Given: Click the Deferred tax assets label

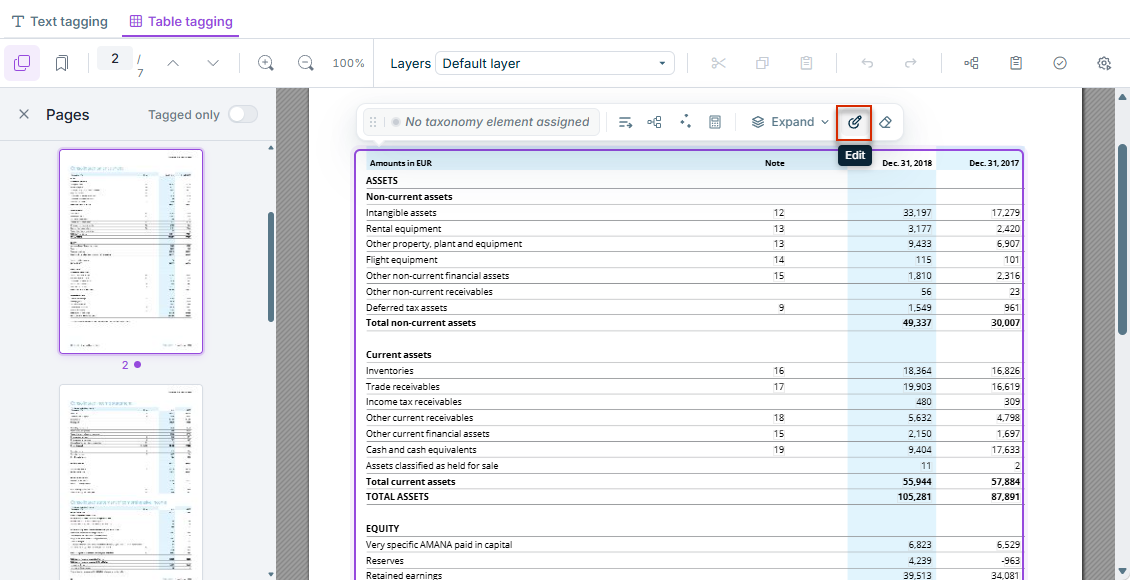Looking at the screenshot, I should (406, 307).
